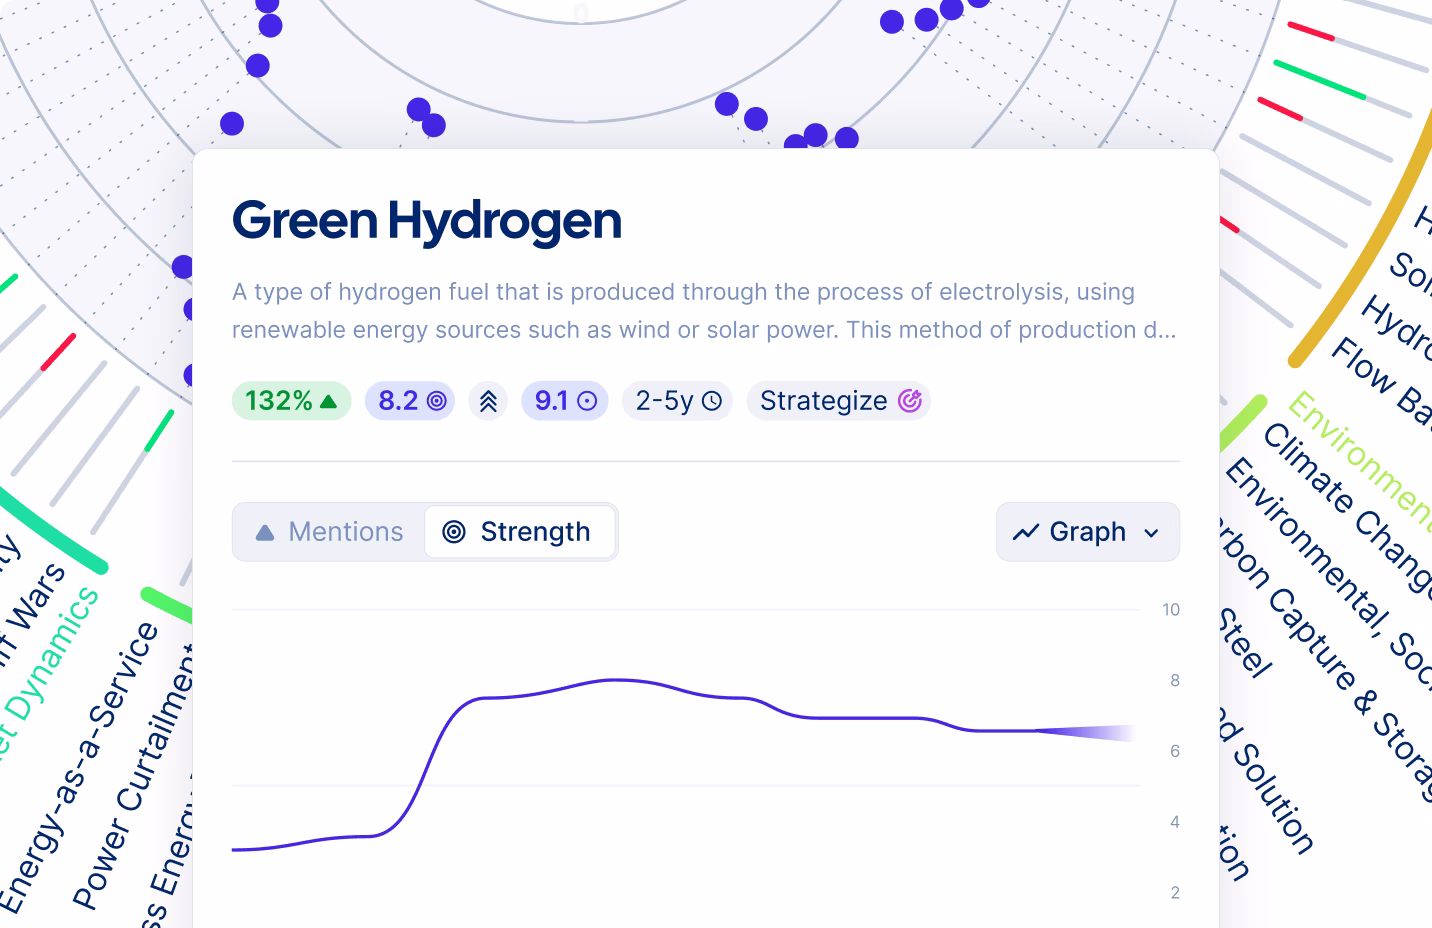The width and height of the screenshot is (1432, 928).
Task: Click the y-axis value 10
Action: 1171,610
